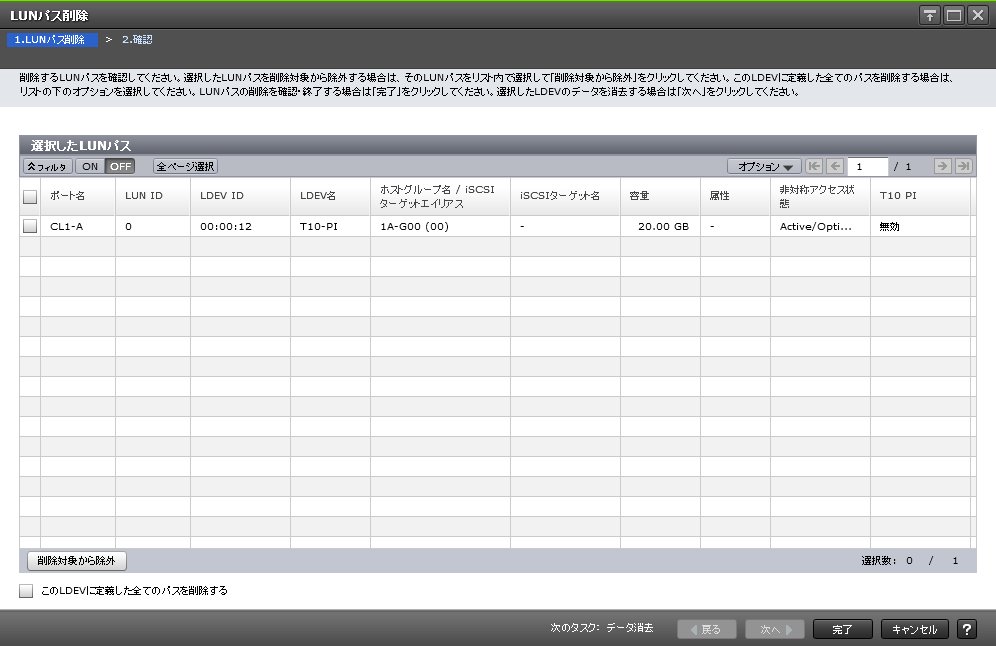Click host group 1A-G00 (00) cell
996x646 pixels.
[x=440, y=226]
